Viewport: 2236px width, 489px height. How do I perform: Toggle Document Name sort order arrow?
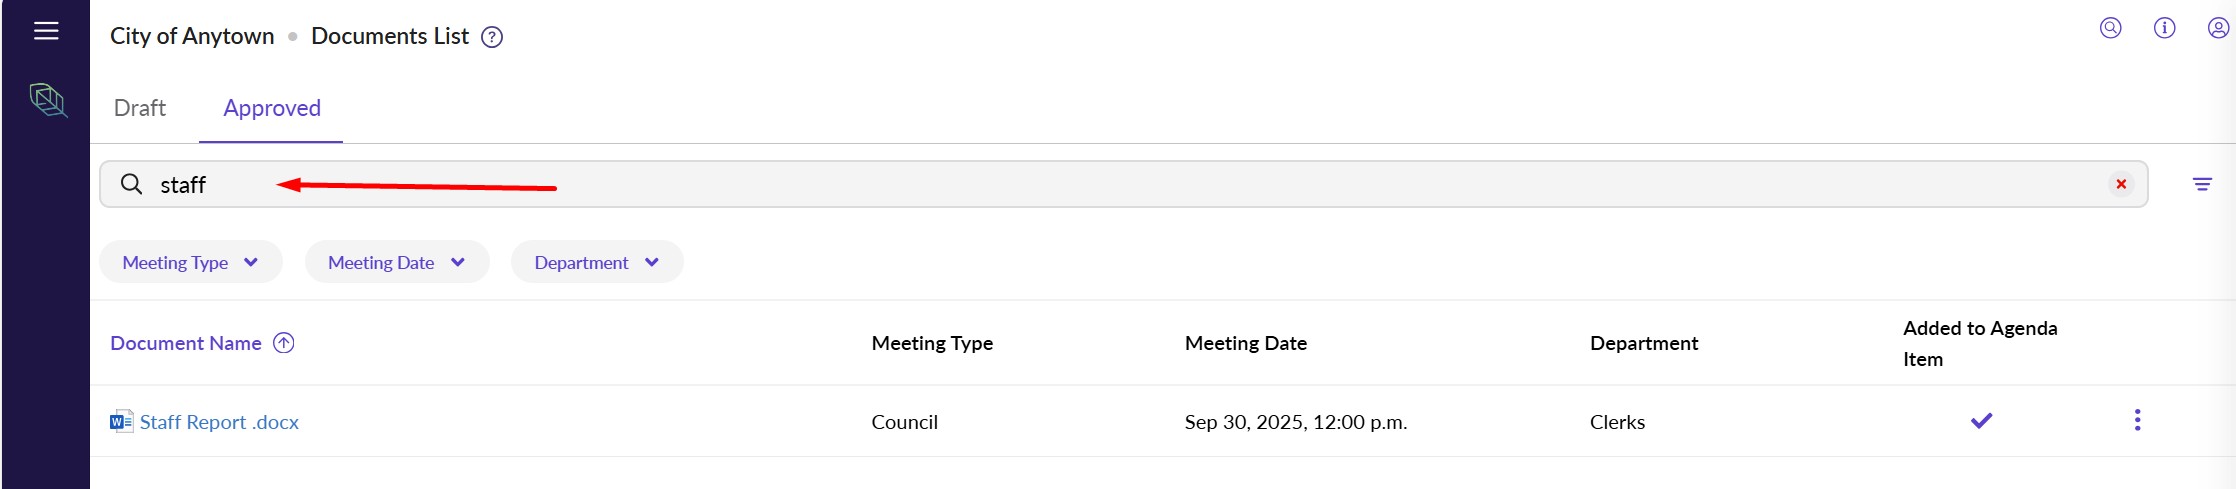284,343
